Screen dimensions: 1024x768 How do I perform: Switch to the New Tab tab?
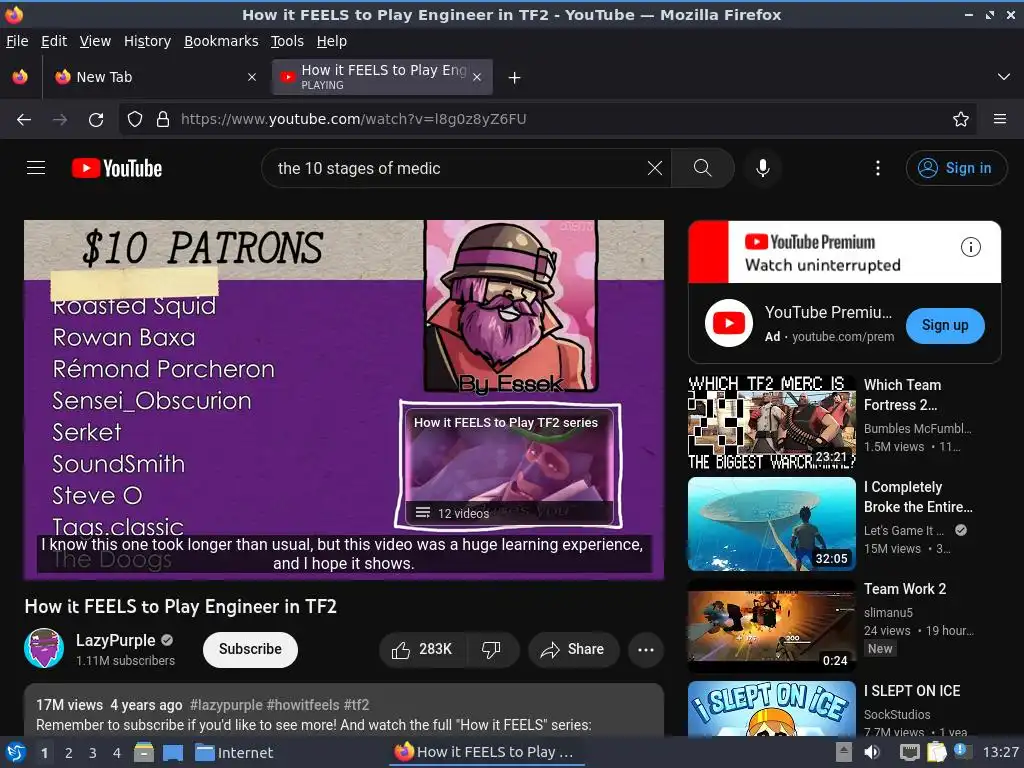click(155, 77)
